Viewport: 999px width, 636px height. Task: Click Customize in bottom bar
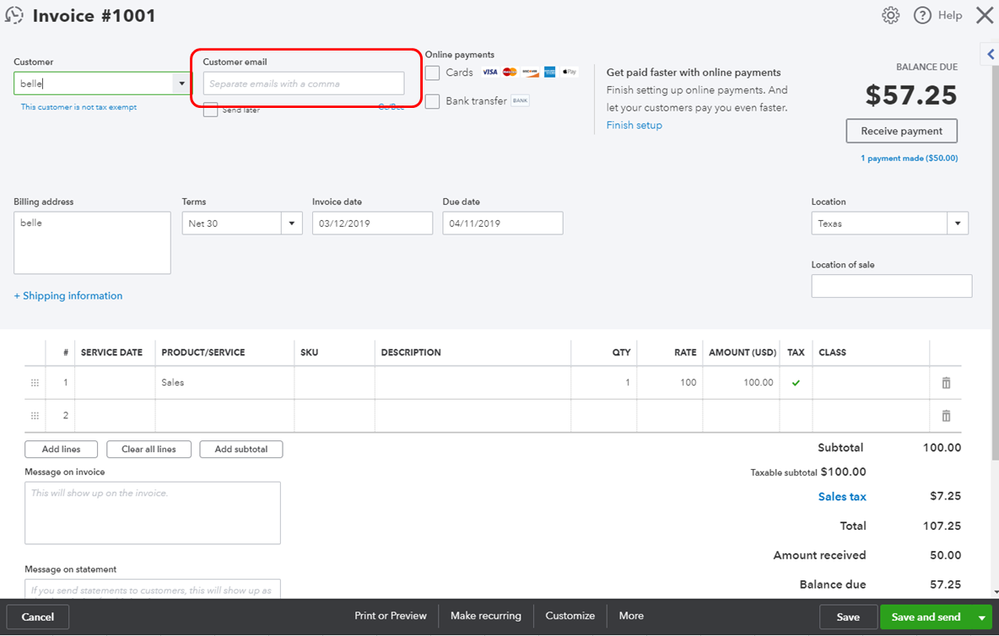(x=570, y=616)
